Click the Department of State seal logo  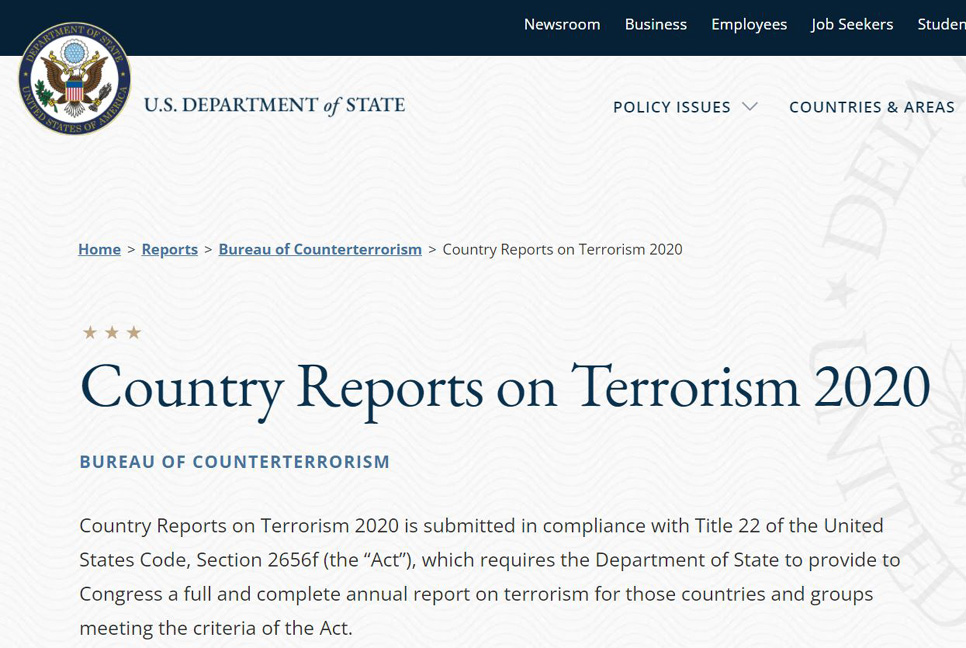(75, 78)
